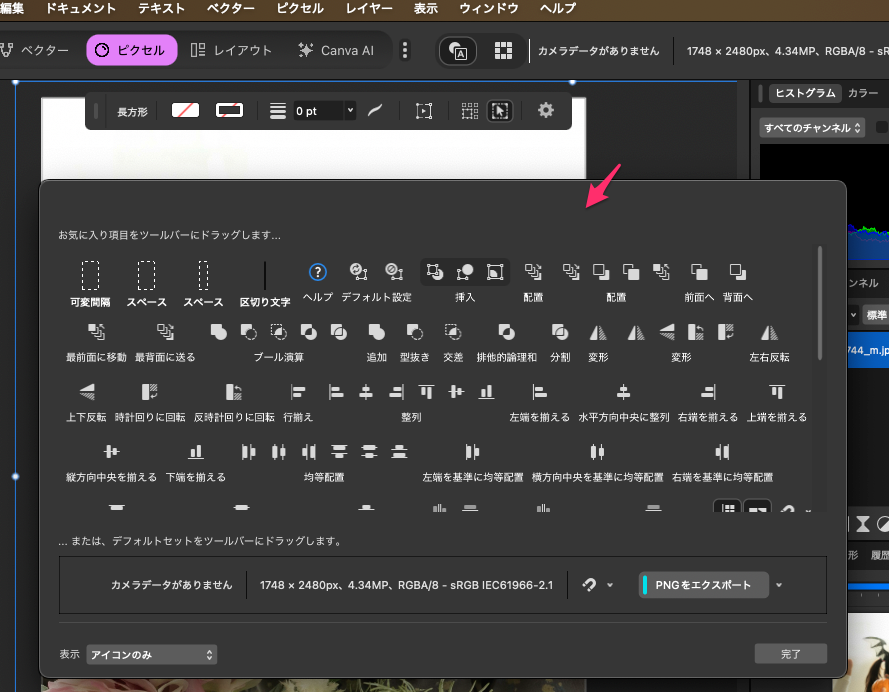Open the すべてのチャンネル dropdown
Screen dimensions: 889x692
[x=812, y=128]
